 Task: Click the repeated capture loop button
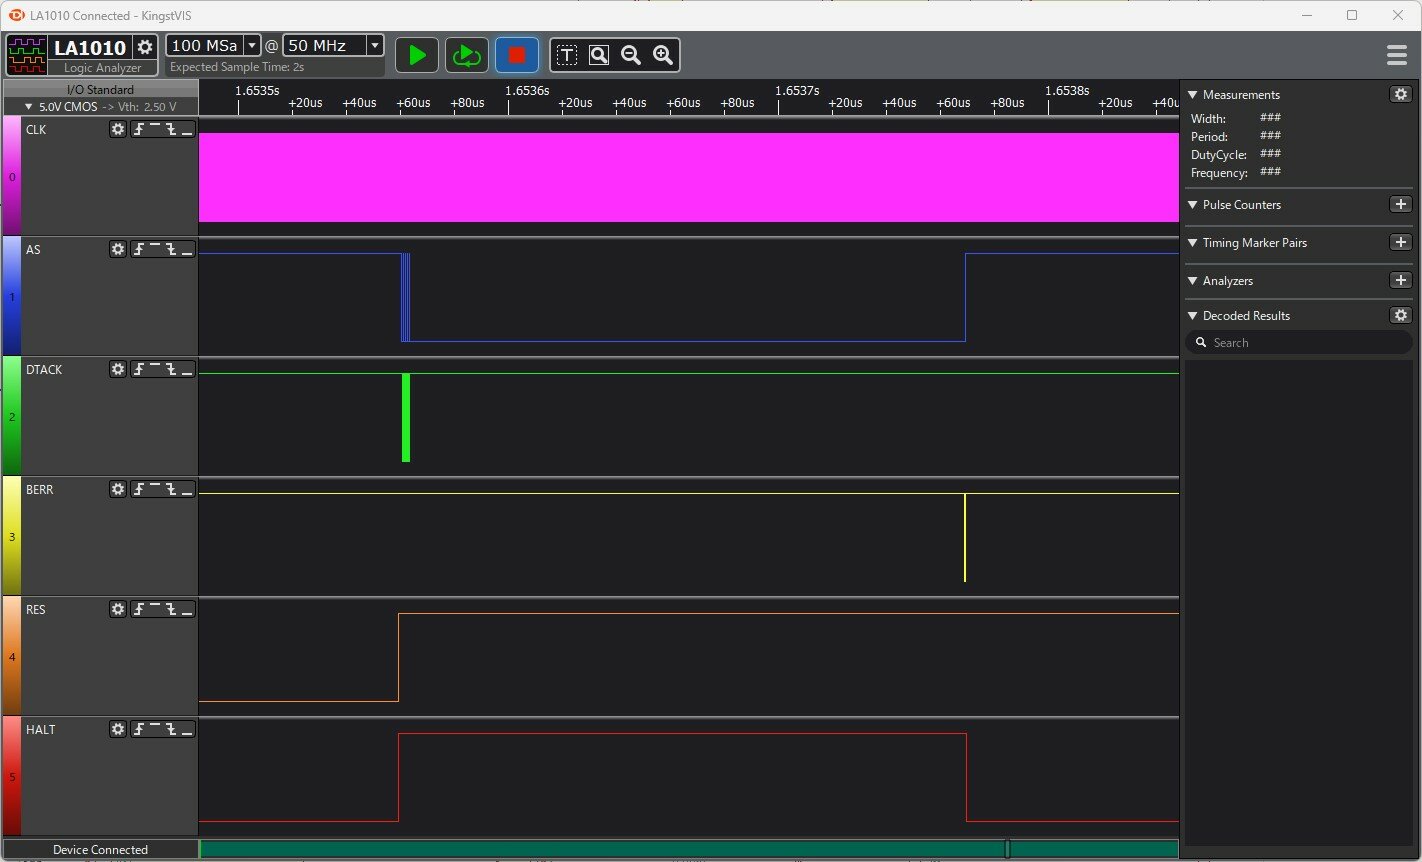tap(466, 55)
